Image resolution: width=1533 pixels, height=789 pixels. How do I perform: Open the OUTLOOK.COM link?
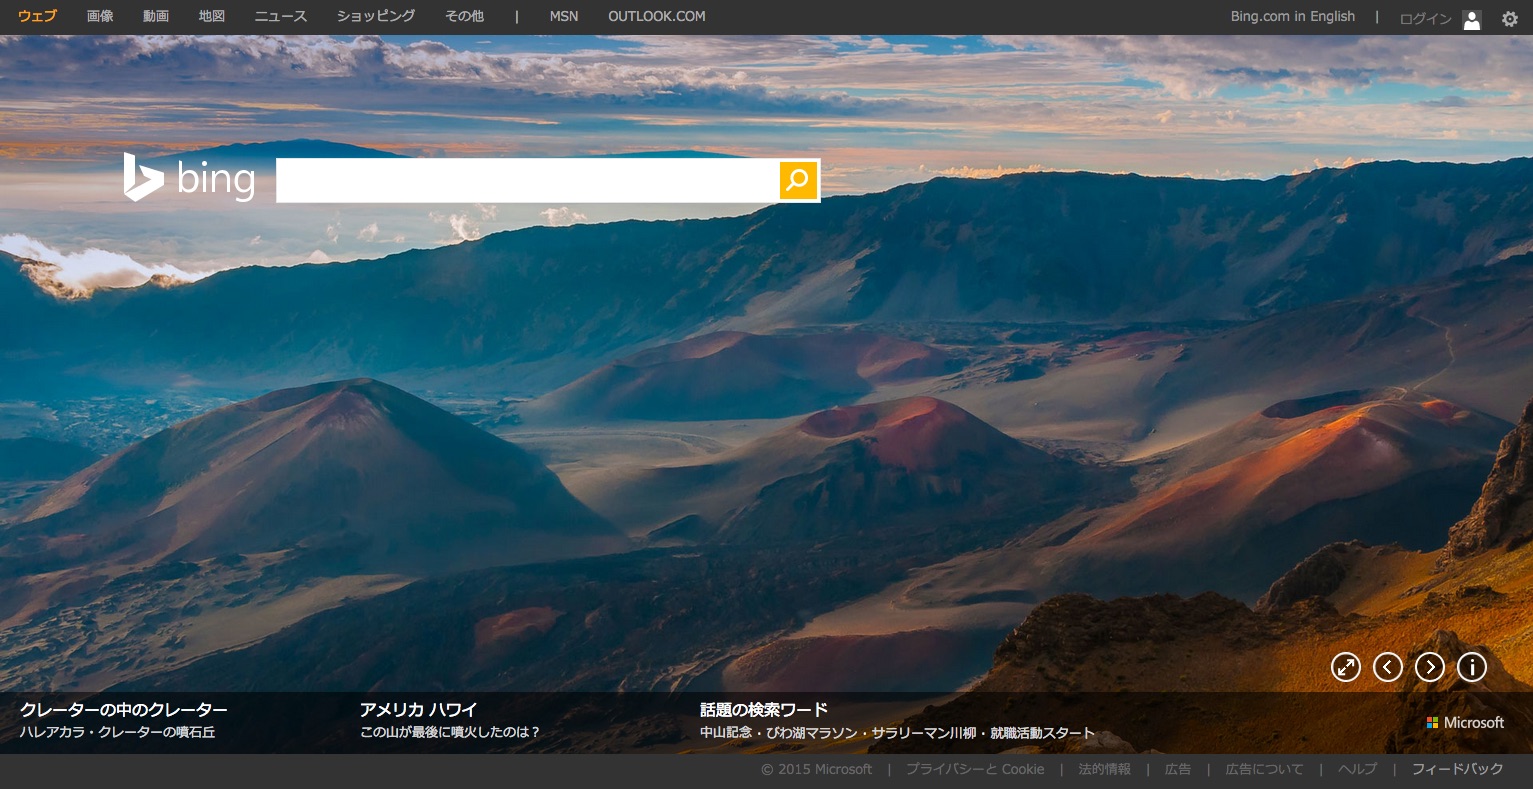[656, 16]
